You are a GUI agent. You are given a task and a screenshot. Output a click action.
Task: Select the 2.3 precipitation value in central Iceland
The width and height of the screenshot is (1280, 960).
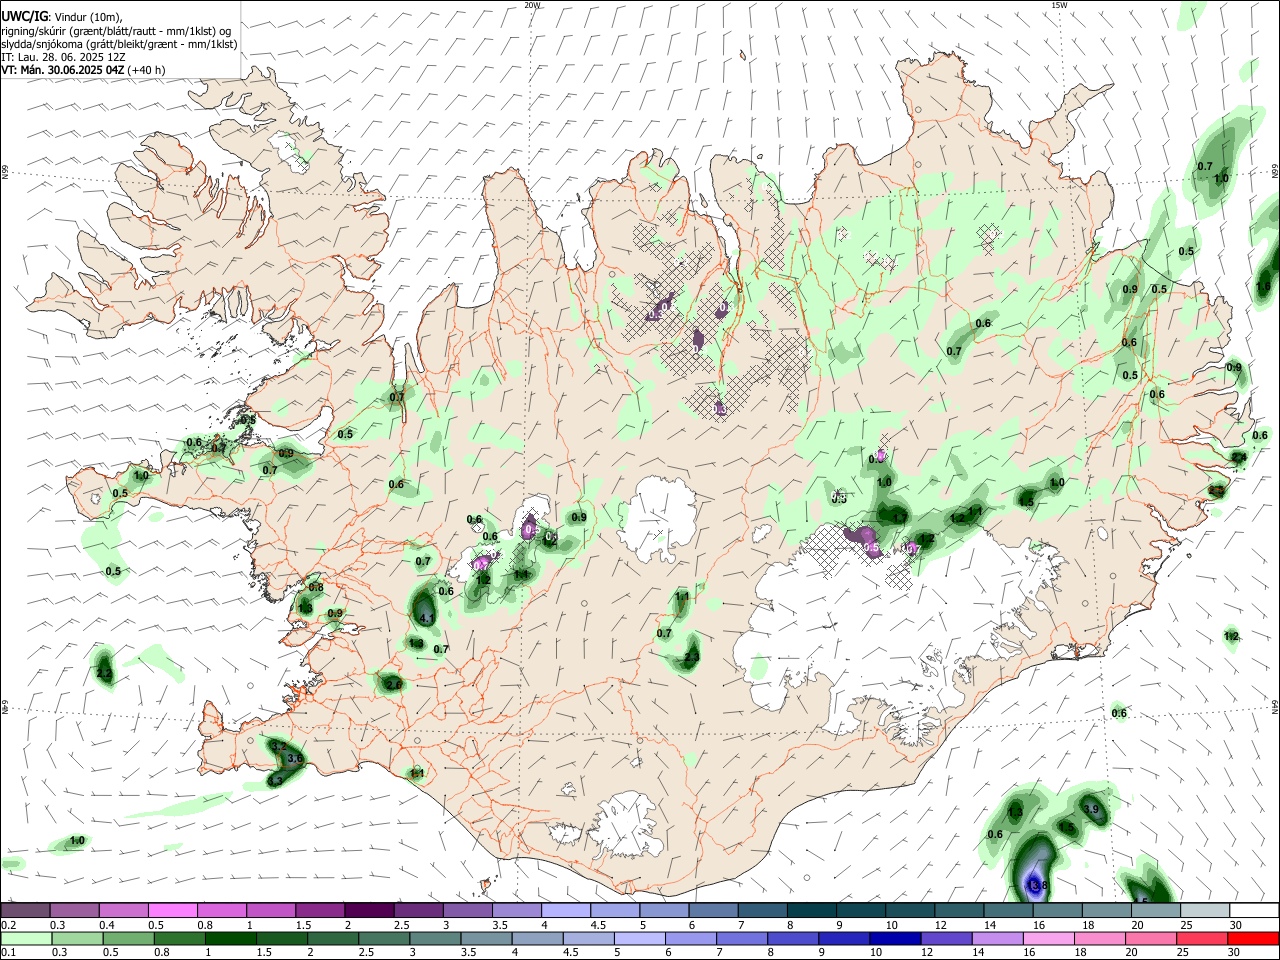coord(691,657)
